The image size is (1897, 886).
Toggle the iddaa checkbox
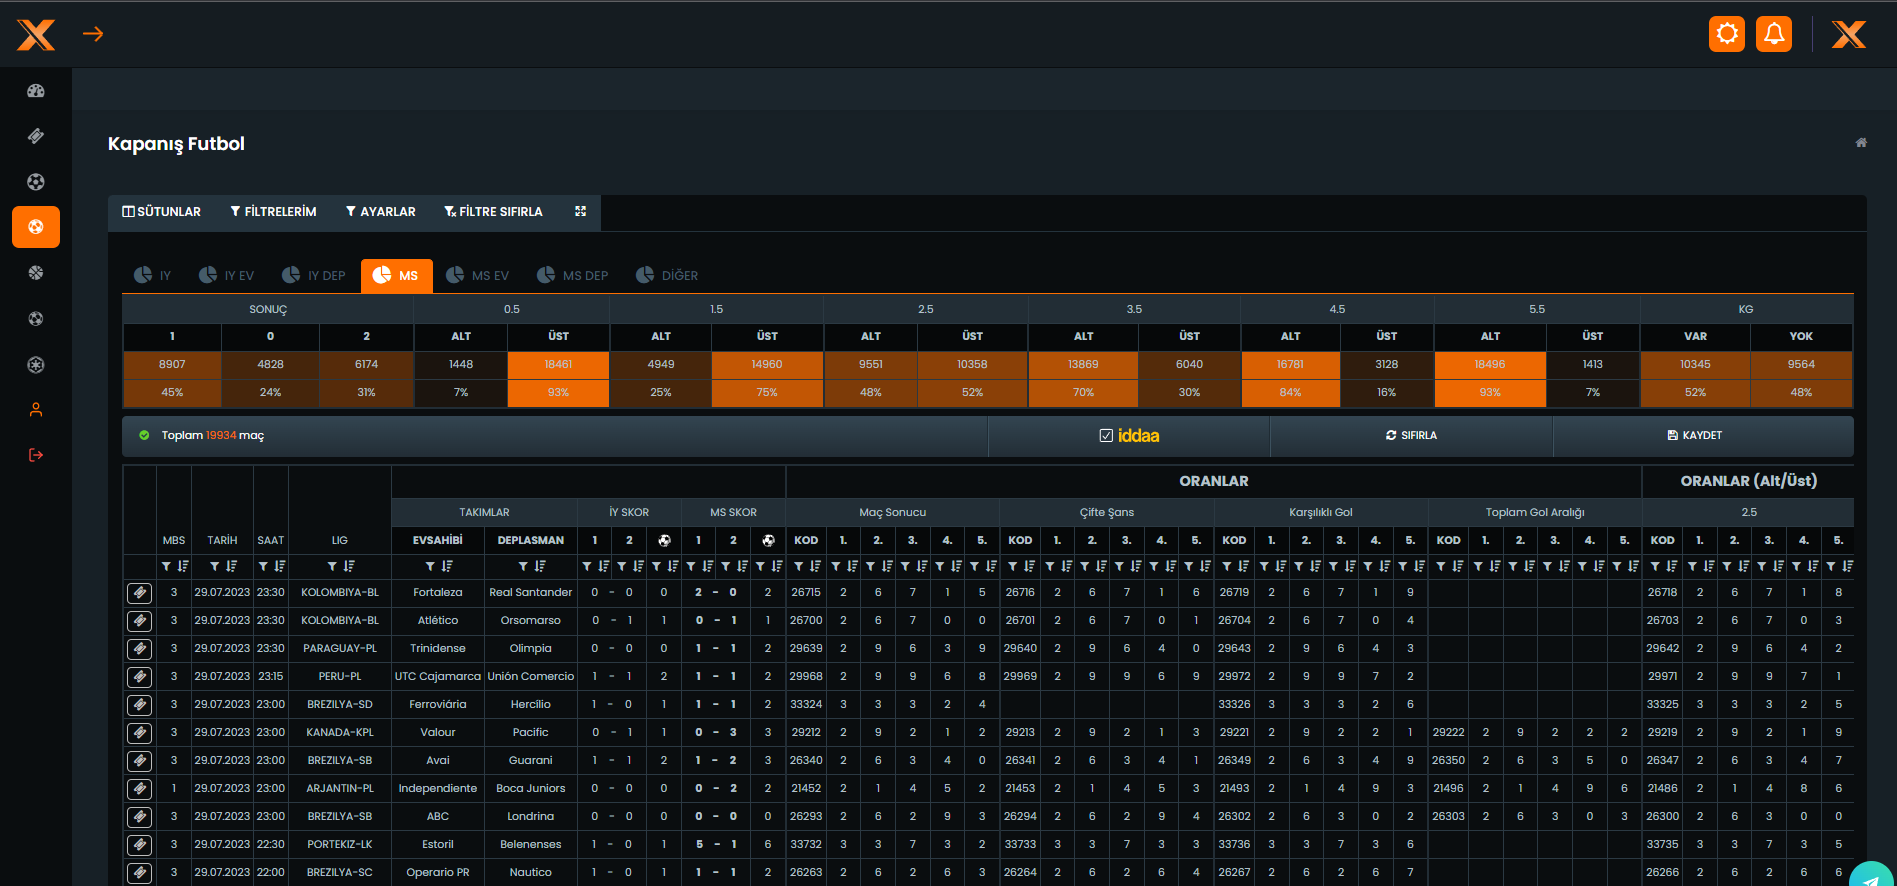pos(1106,436)
